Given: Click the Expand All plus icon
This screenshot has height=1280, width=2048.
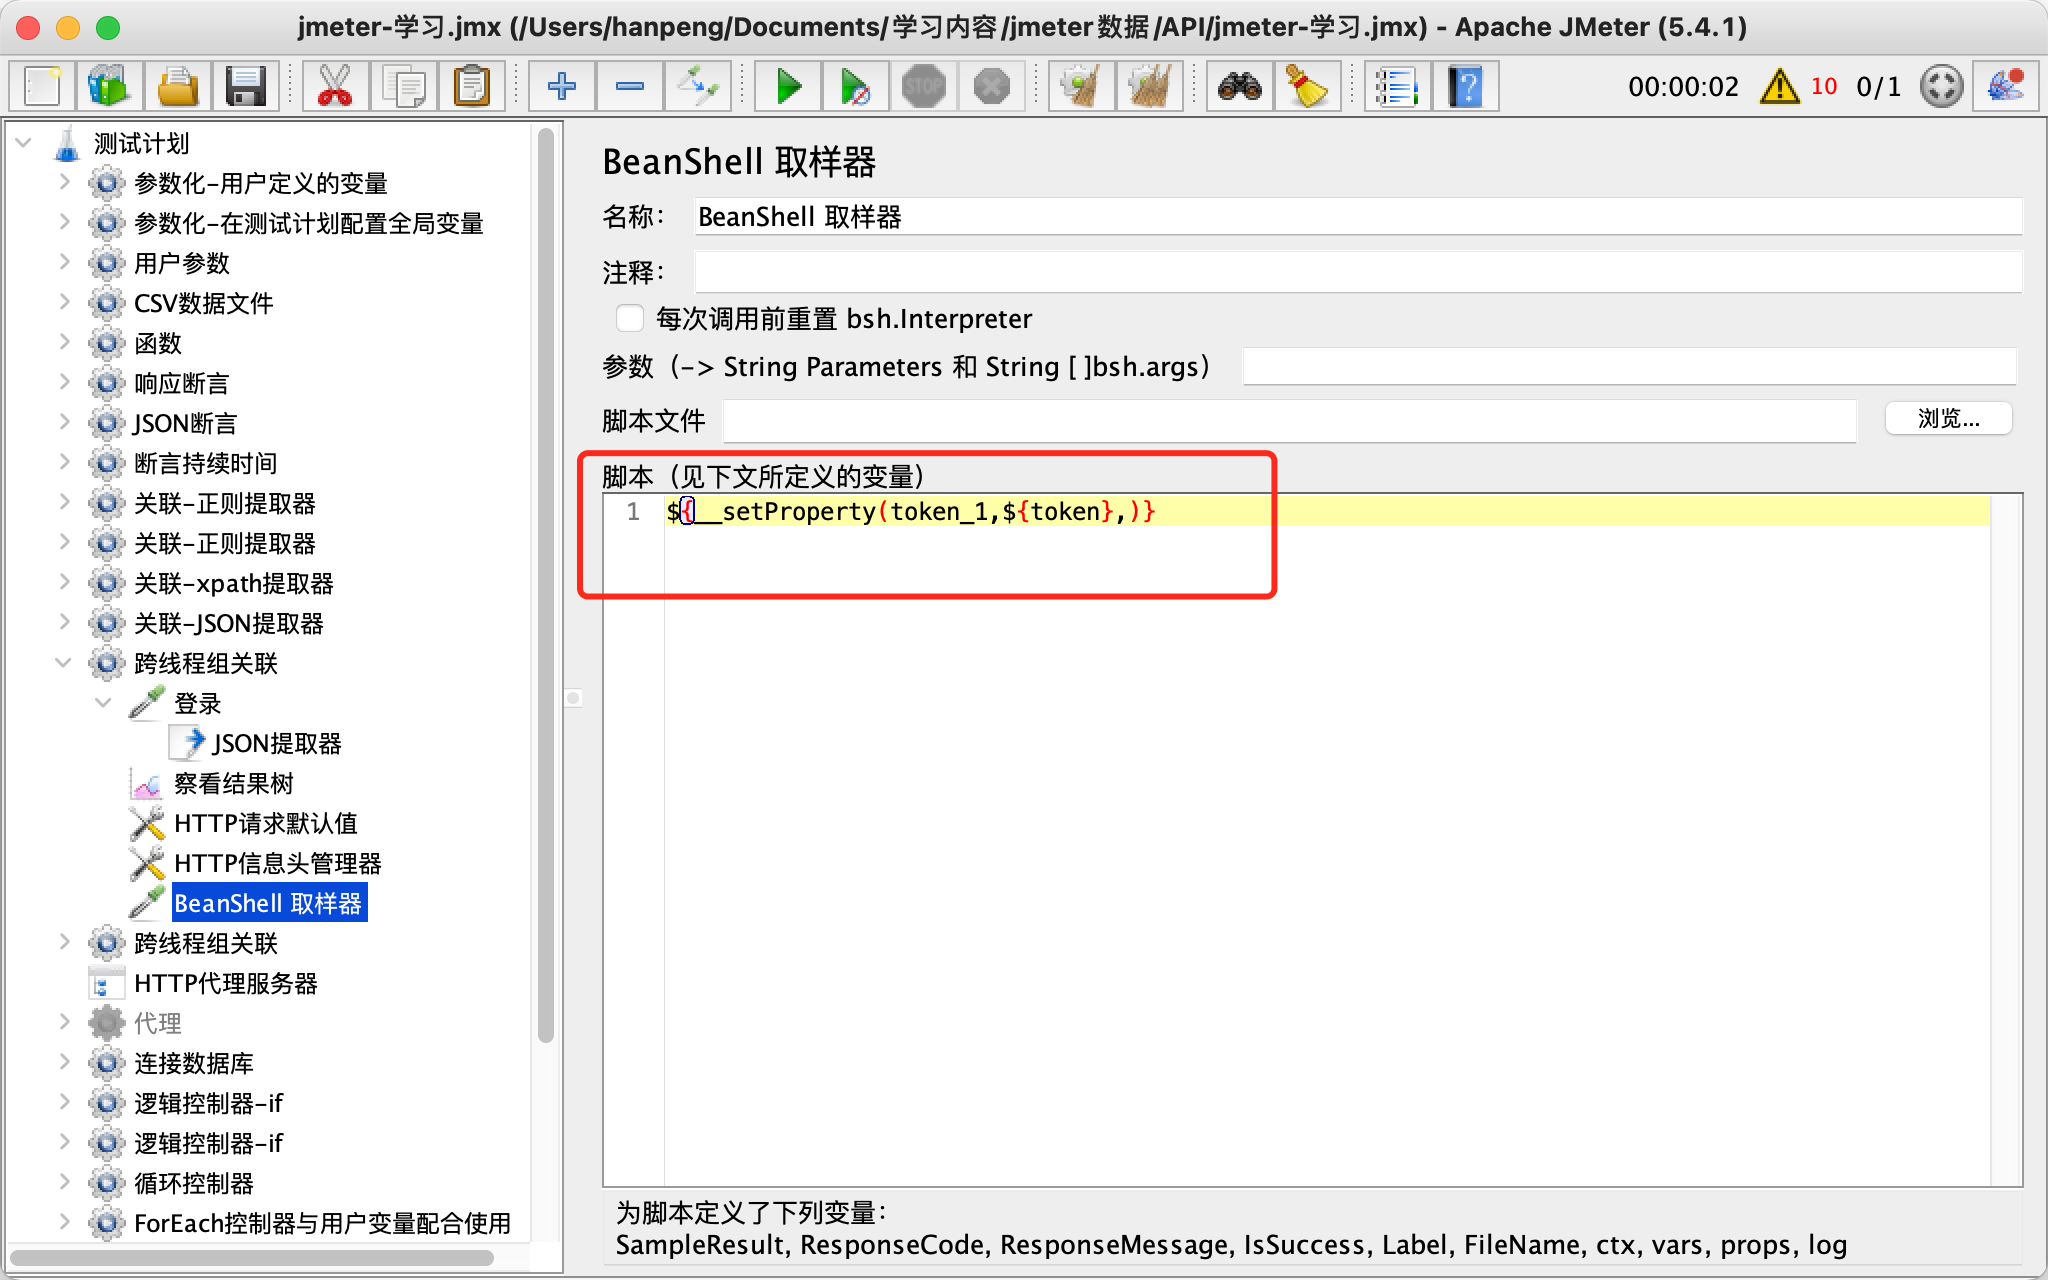Looking at the screenshot, I should [562, 86].
